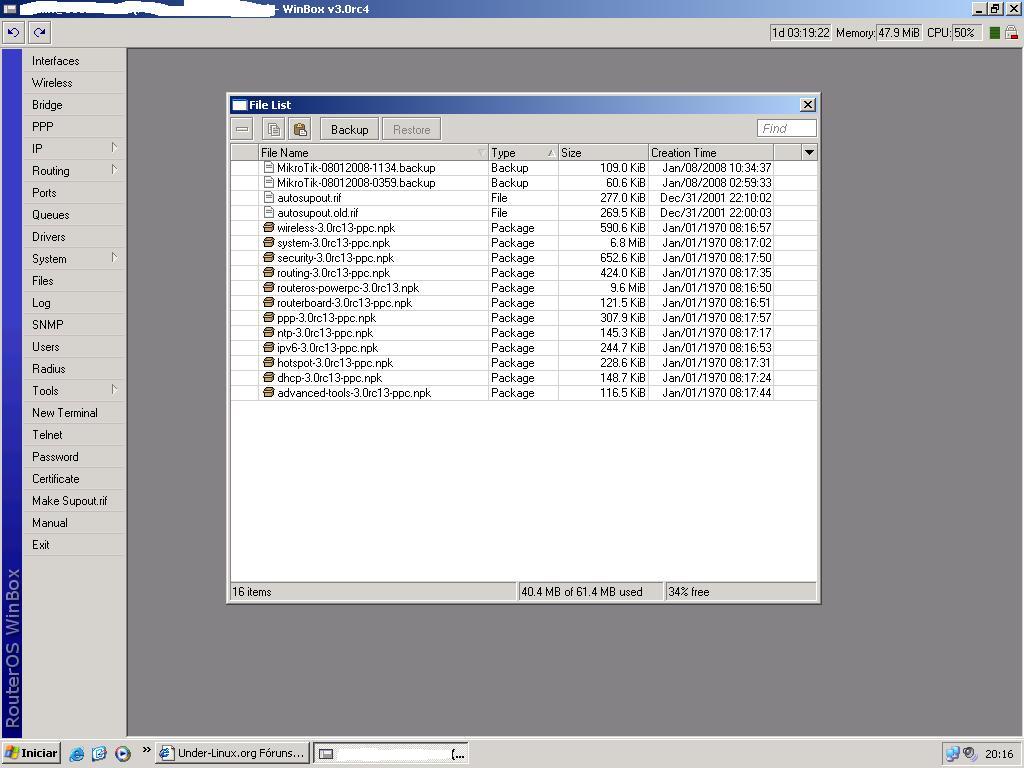Sort by File Name column header
This screenshot has width=1024, height=768.
pos(373,152)
